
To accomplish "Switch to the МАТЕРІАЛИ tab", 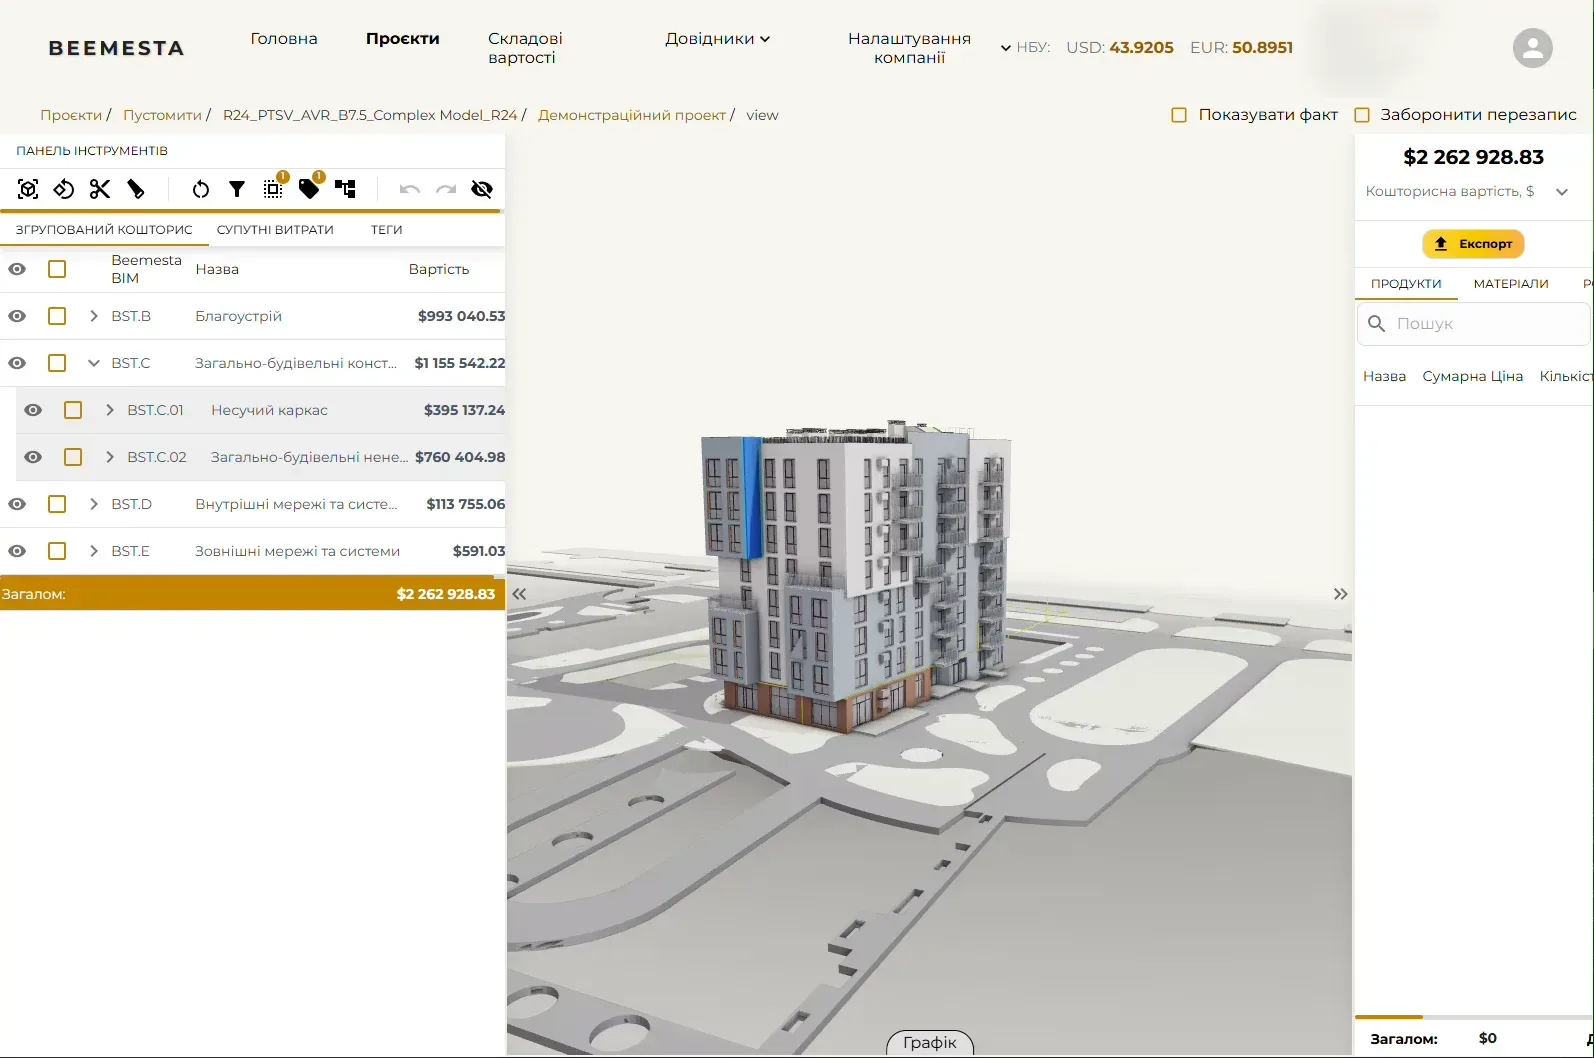I will pos(1511,284).
